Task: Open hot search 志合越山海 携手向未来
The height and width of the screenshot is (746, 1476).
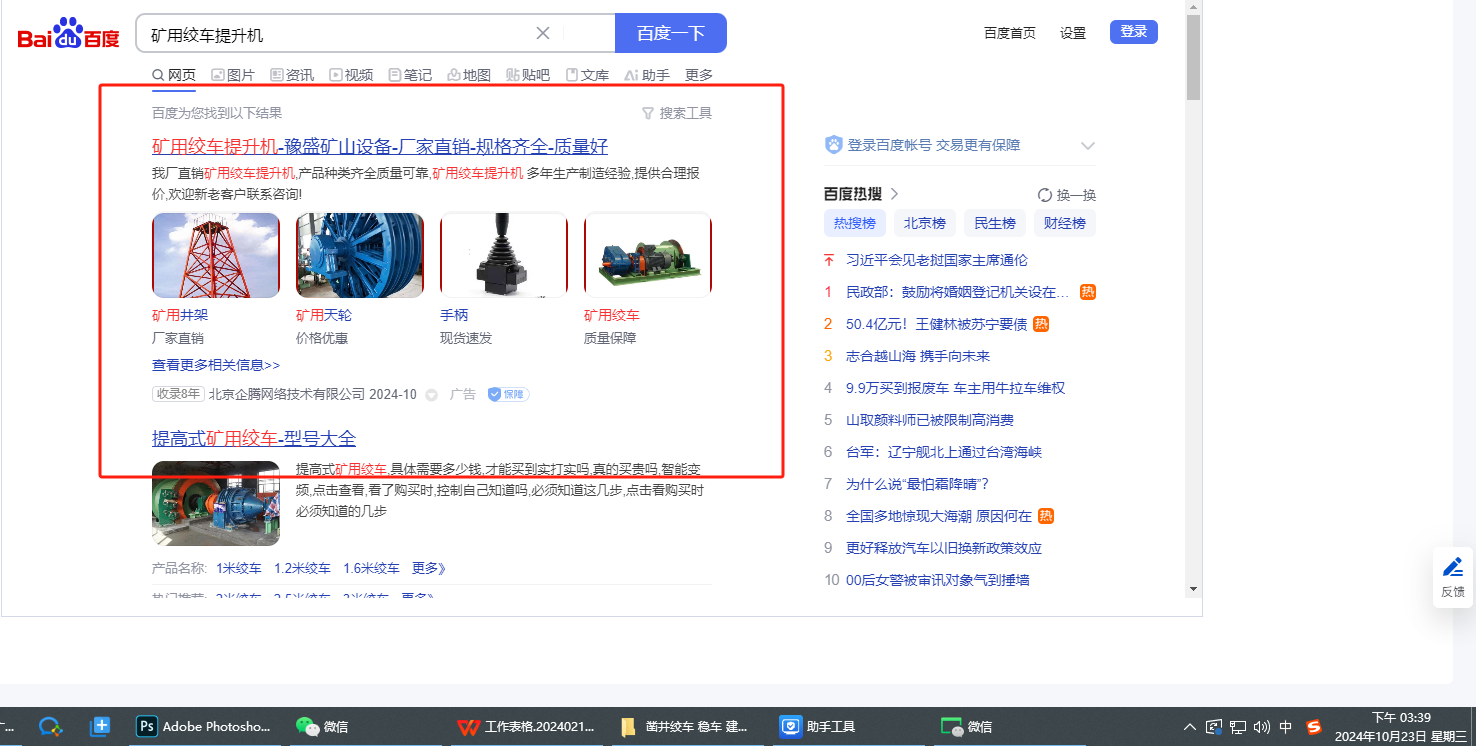Action: point(918,356)
